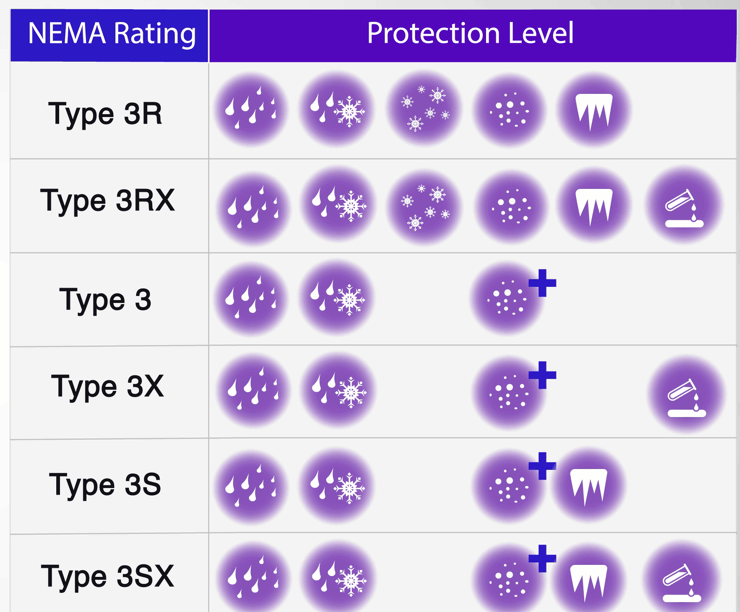Image resolution: width=740 pixels, height=612 pixels.
Task: Click the snow flakes icon in Type 3RX row
Action: [x=425, y=207]
